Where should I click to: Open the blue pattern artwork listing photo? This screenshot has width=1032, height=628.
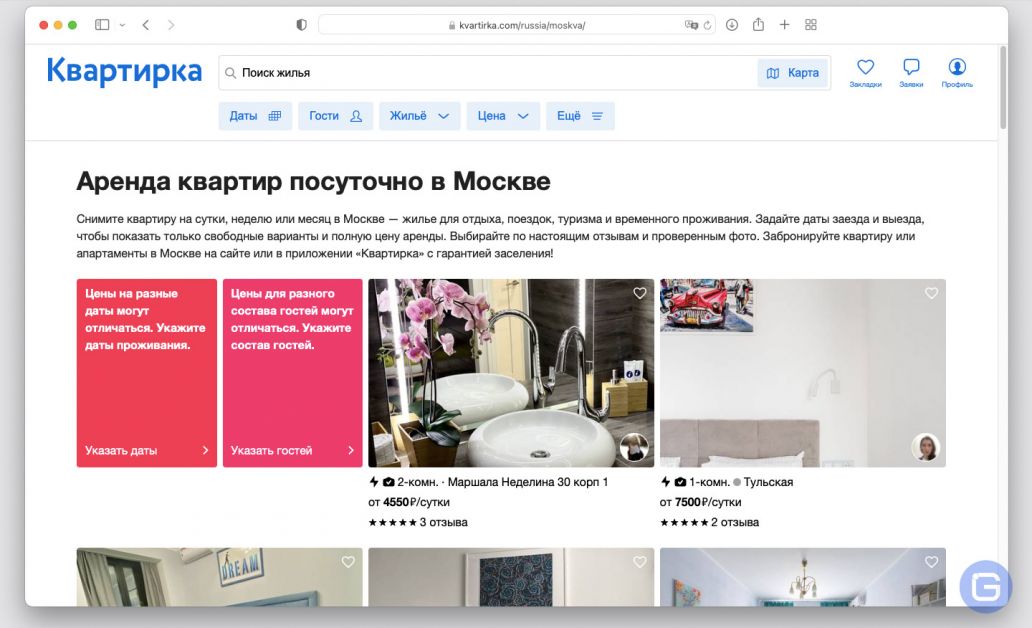pos(511,577)
